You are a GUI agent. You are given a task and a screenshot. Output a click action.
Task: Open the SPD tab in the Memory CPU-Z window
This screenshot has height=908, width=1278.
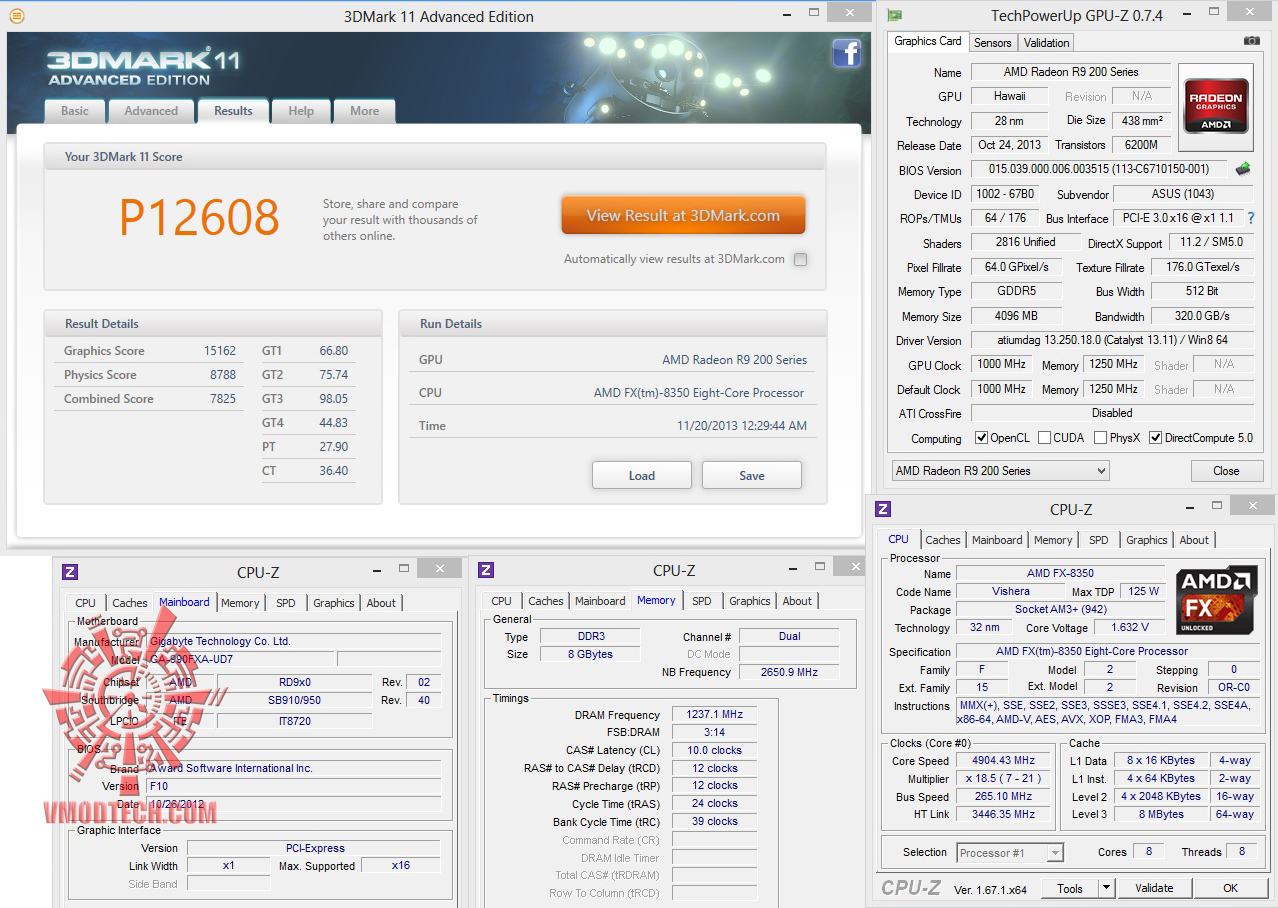(x=702, y=601)
